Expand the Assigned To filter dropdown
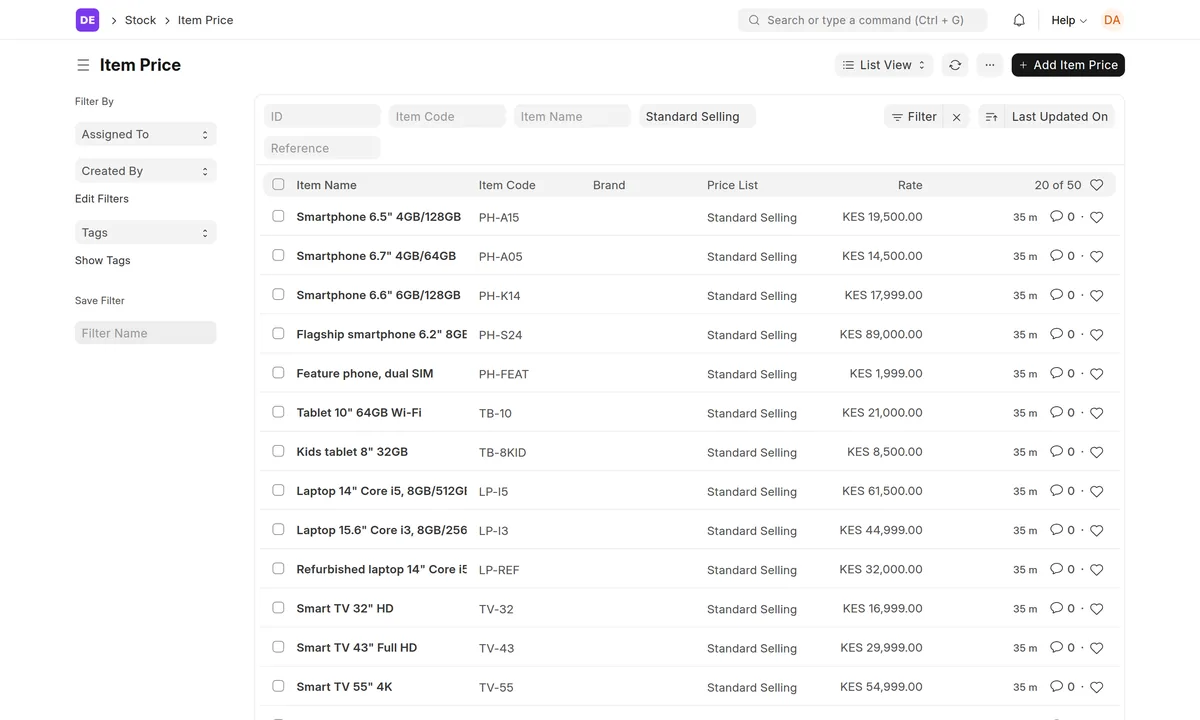Screen dimensions: 1200x720 146,134
